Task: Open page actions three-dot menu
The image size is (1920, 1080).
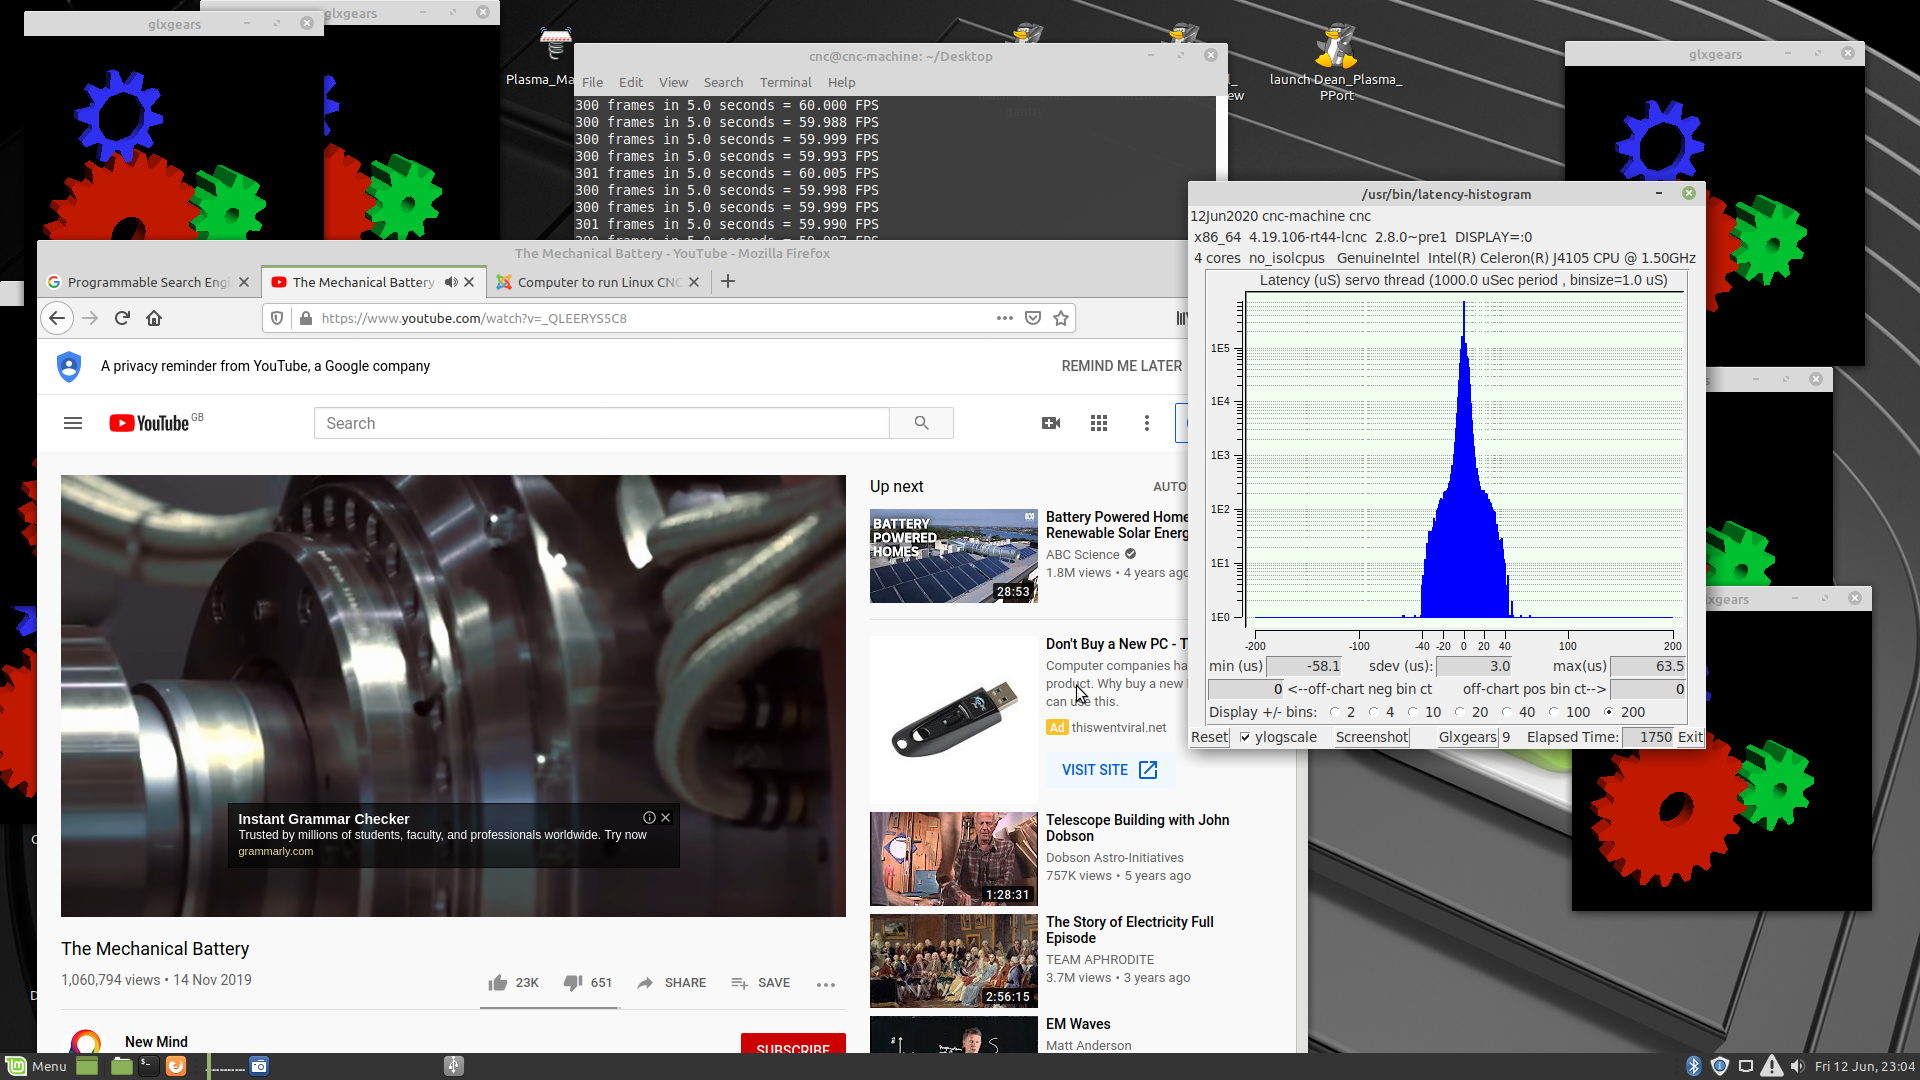Action: click(1005, 318)
